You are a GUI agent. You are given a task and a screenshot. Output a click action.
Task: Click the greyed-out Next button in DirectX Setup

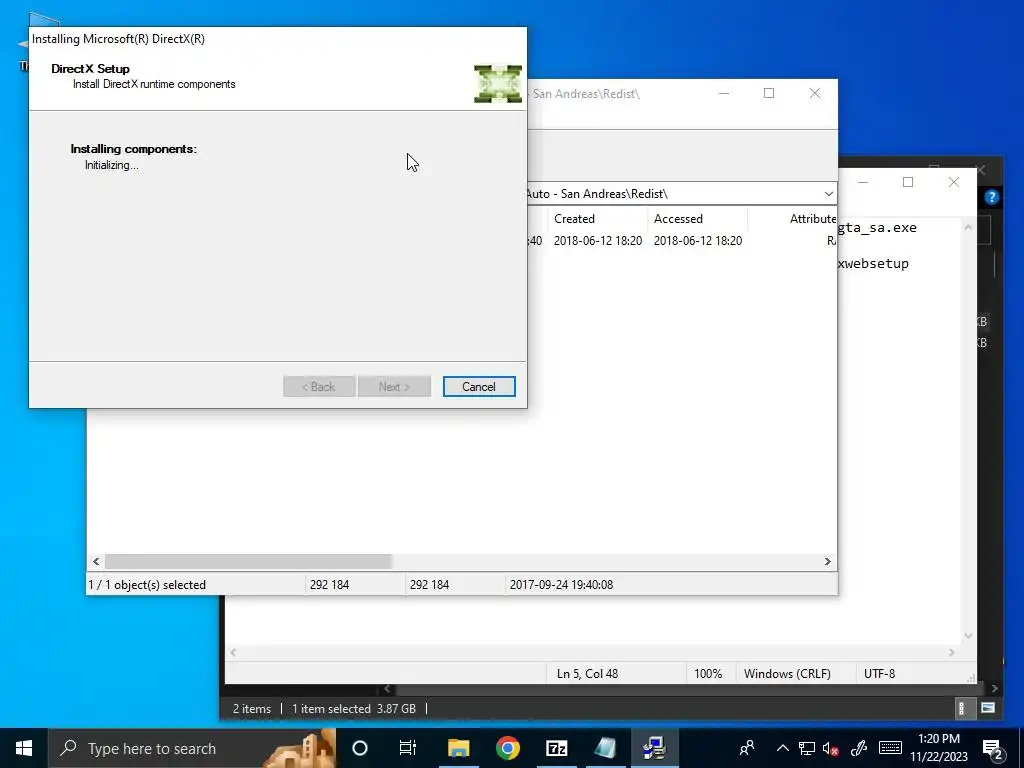tap(394, 387)
